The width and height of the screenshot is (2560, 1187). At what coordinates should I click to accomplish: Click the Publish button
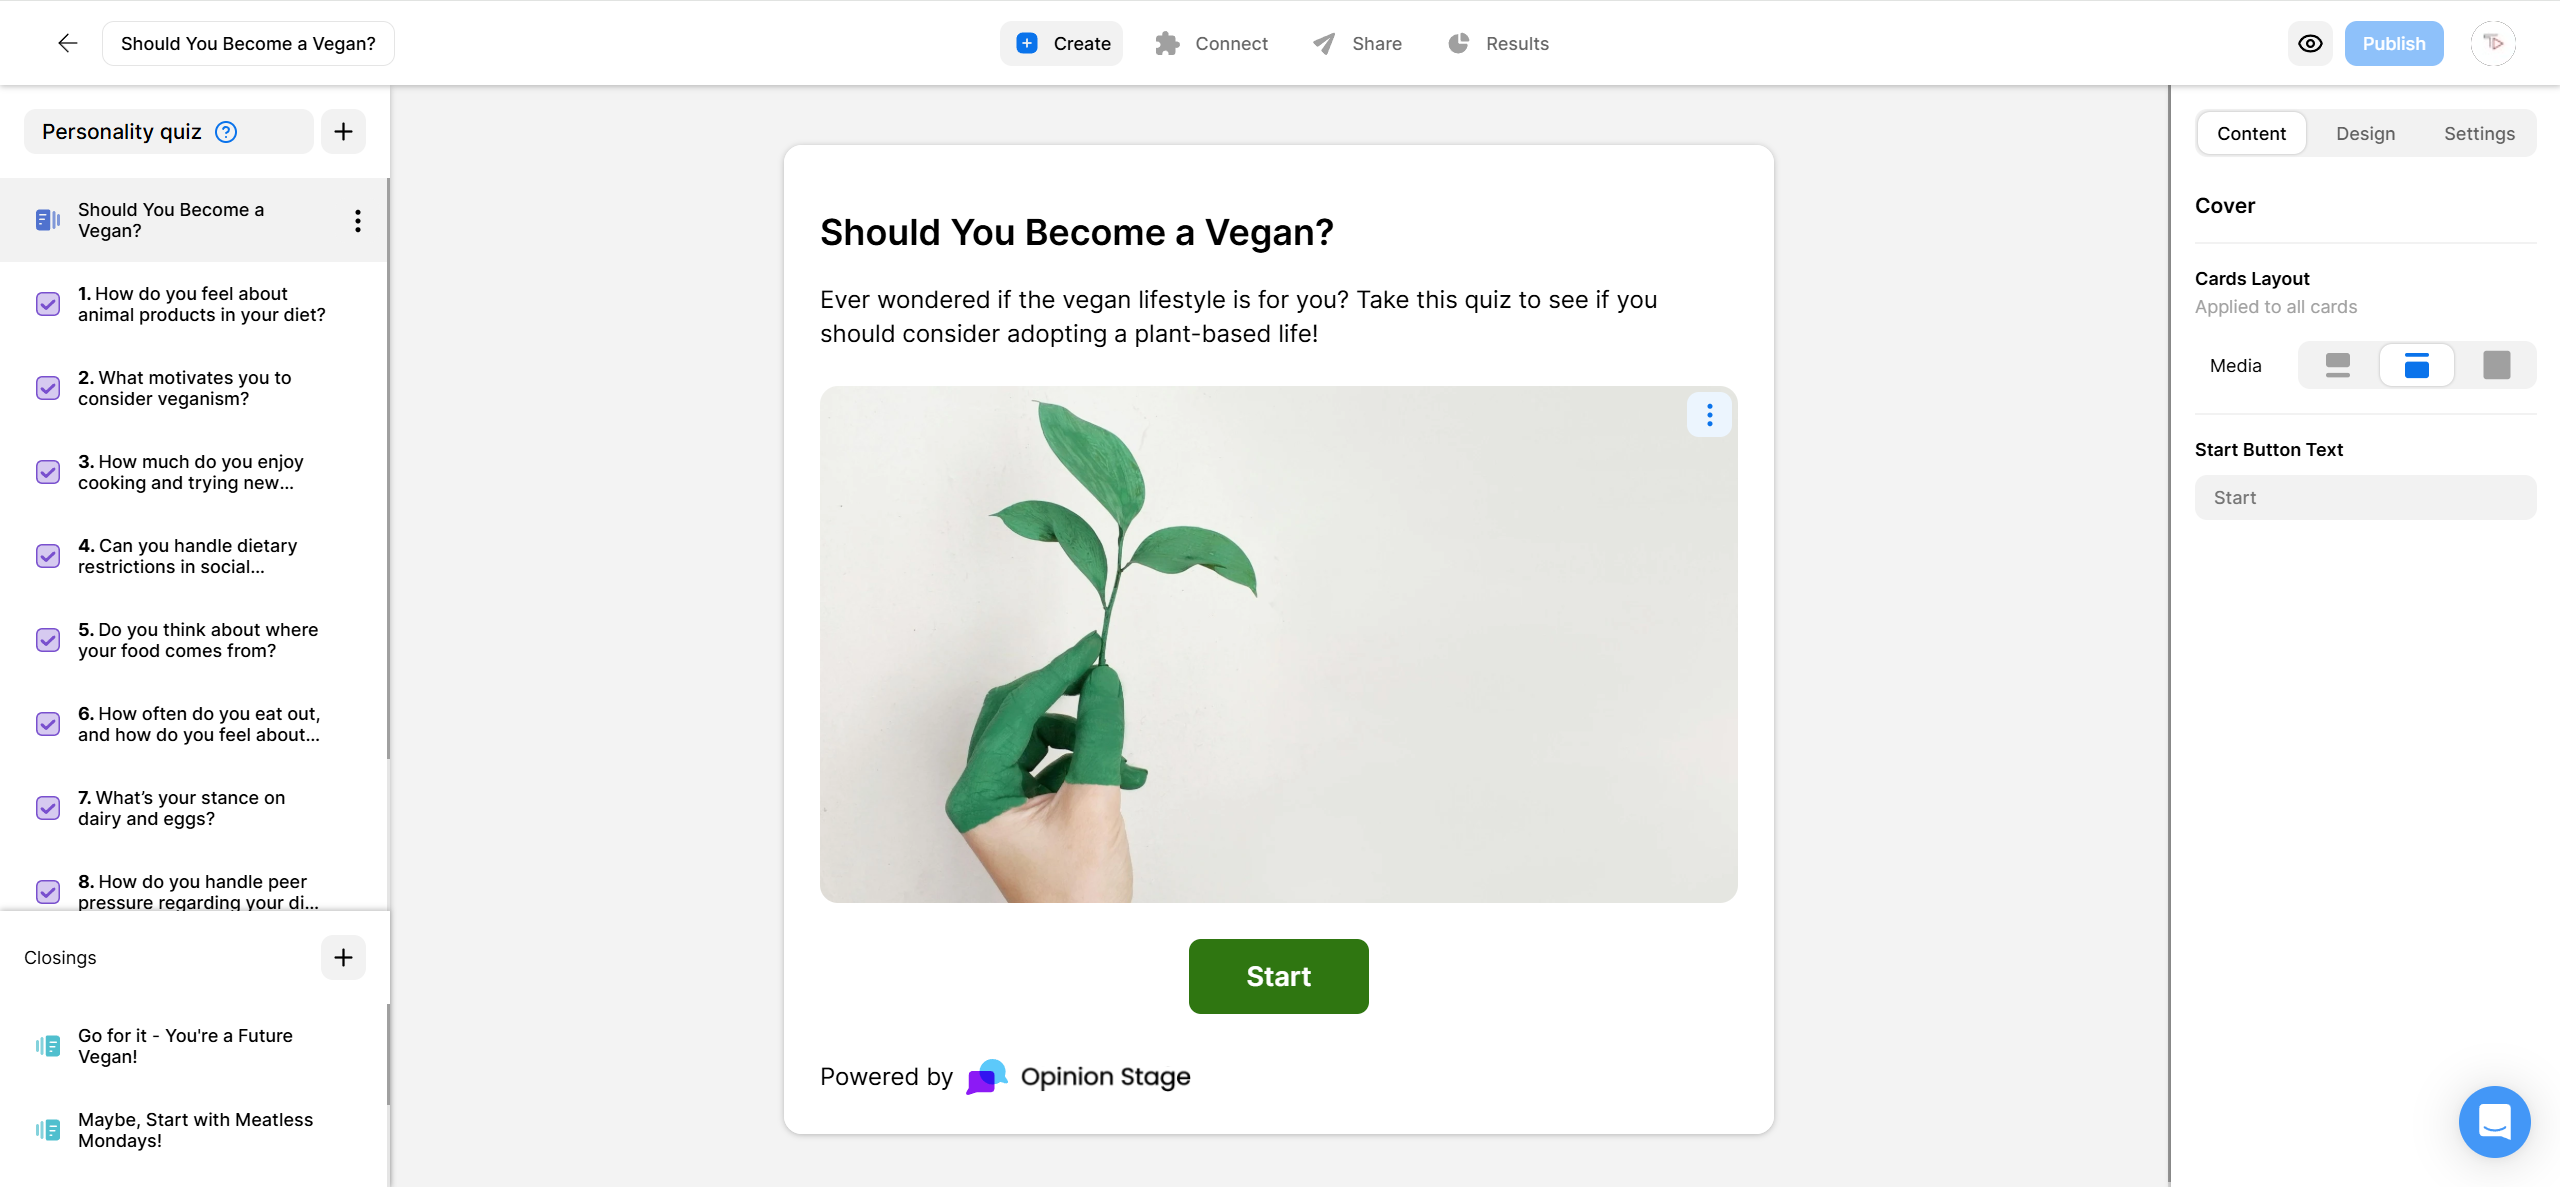click(2394, 43)
